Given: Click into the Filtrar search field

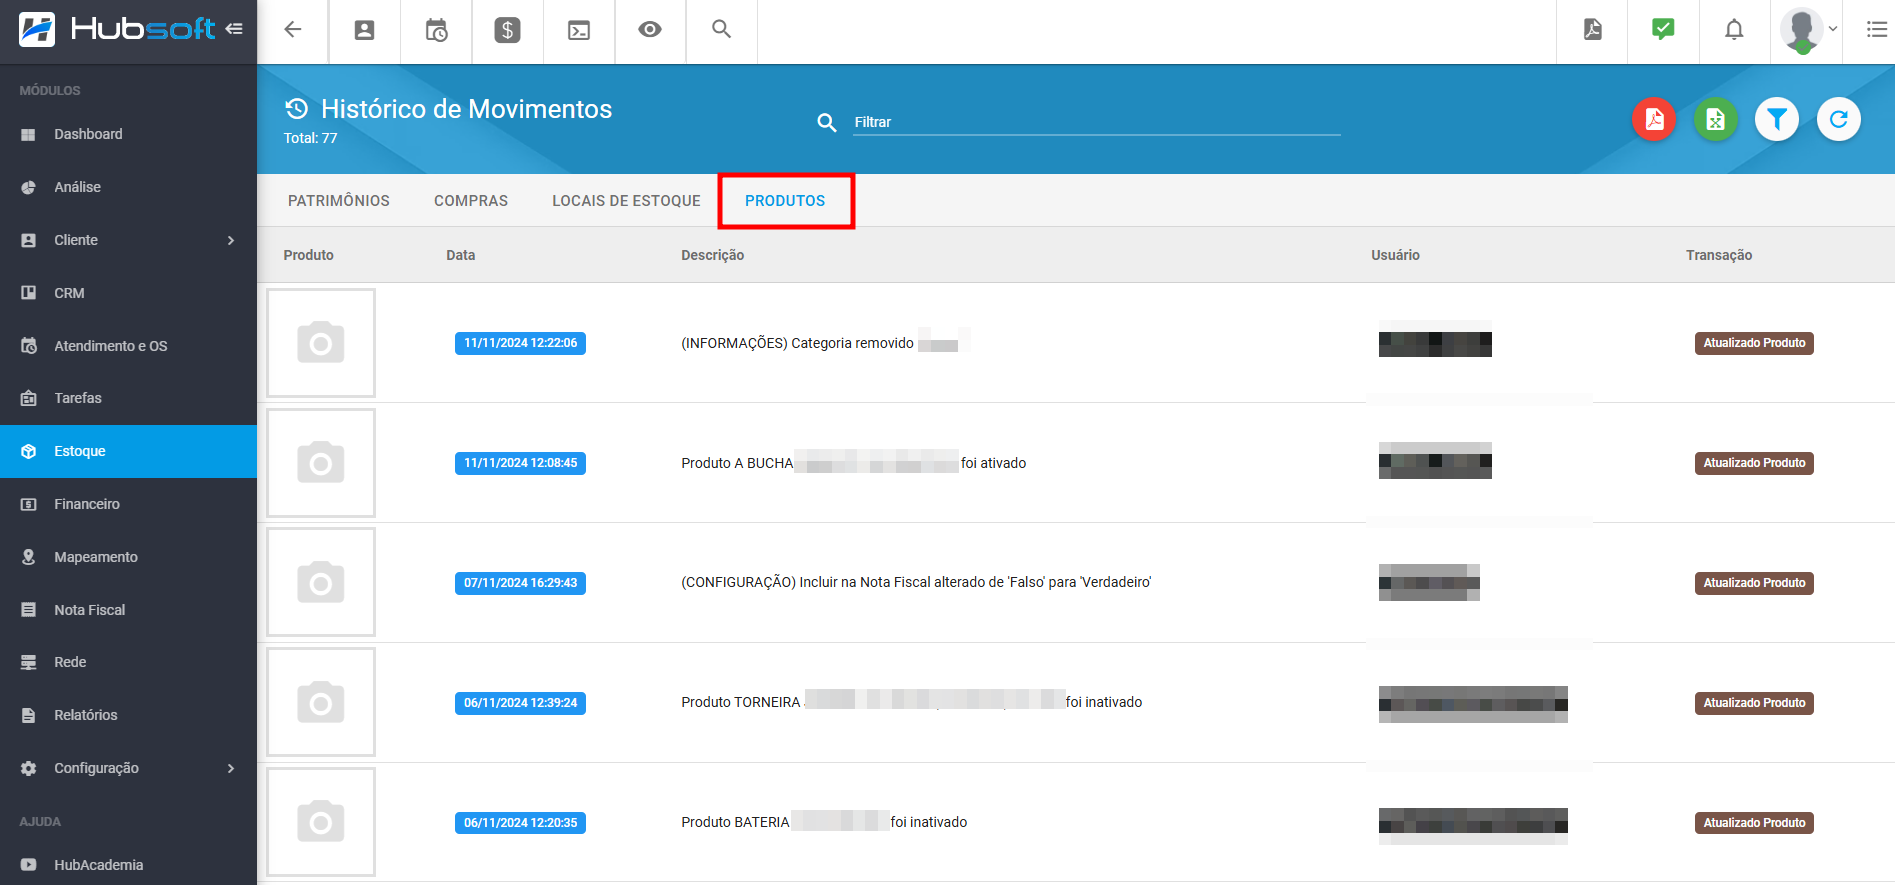Looking at the screenshot, I should [x=1096, y=122].
